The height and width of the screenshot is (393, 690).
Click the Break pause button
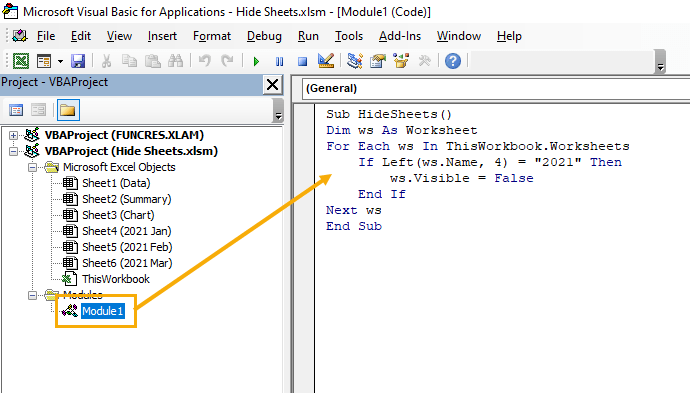pyautogui.click(x=279, y=61)
